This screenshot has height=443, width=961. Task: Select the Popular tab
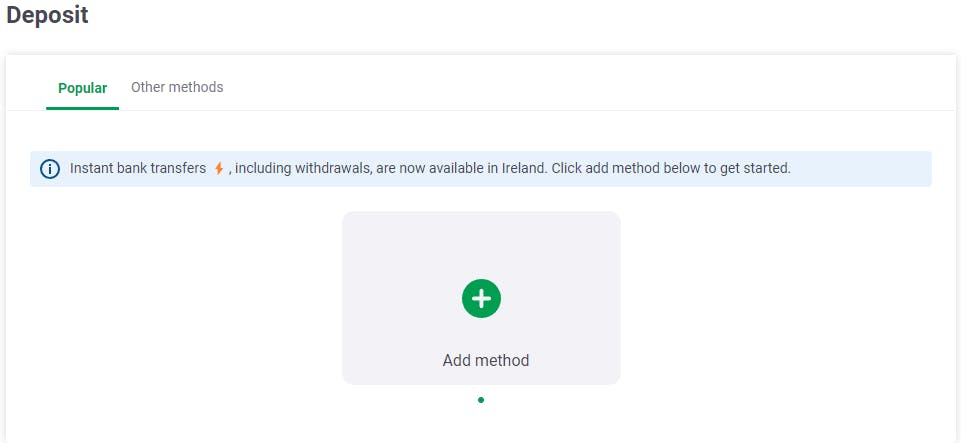[x=83, y=88]
